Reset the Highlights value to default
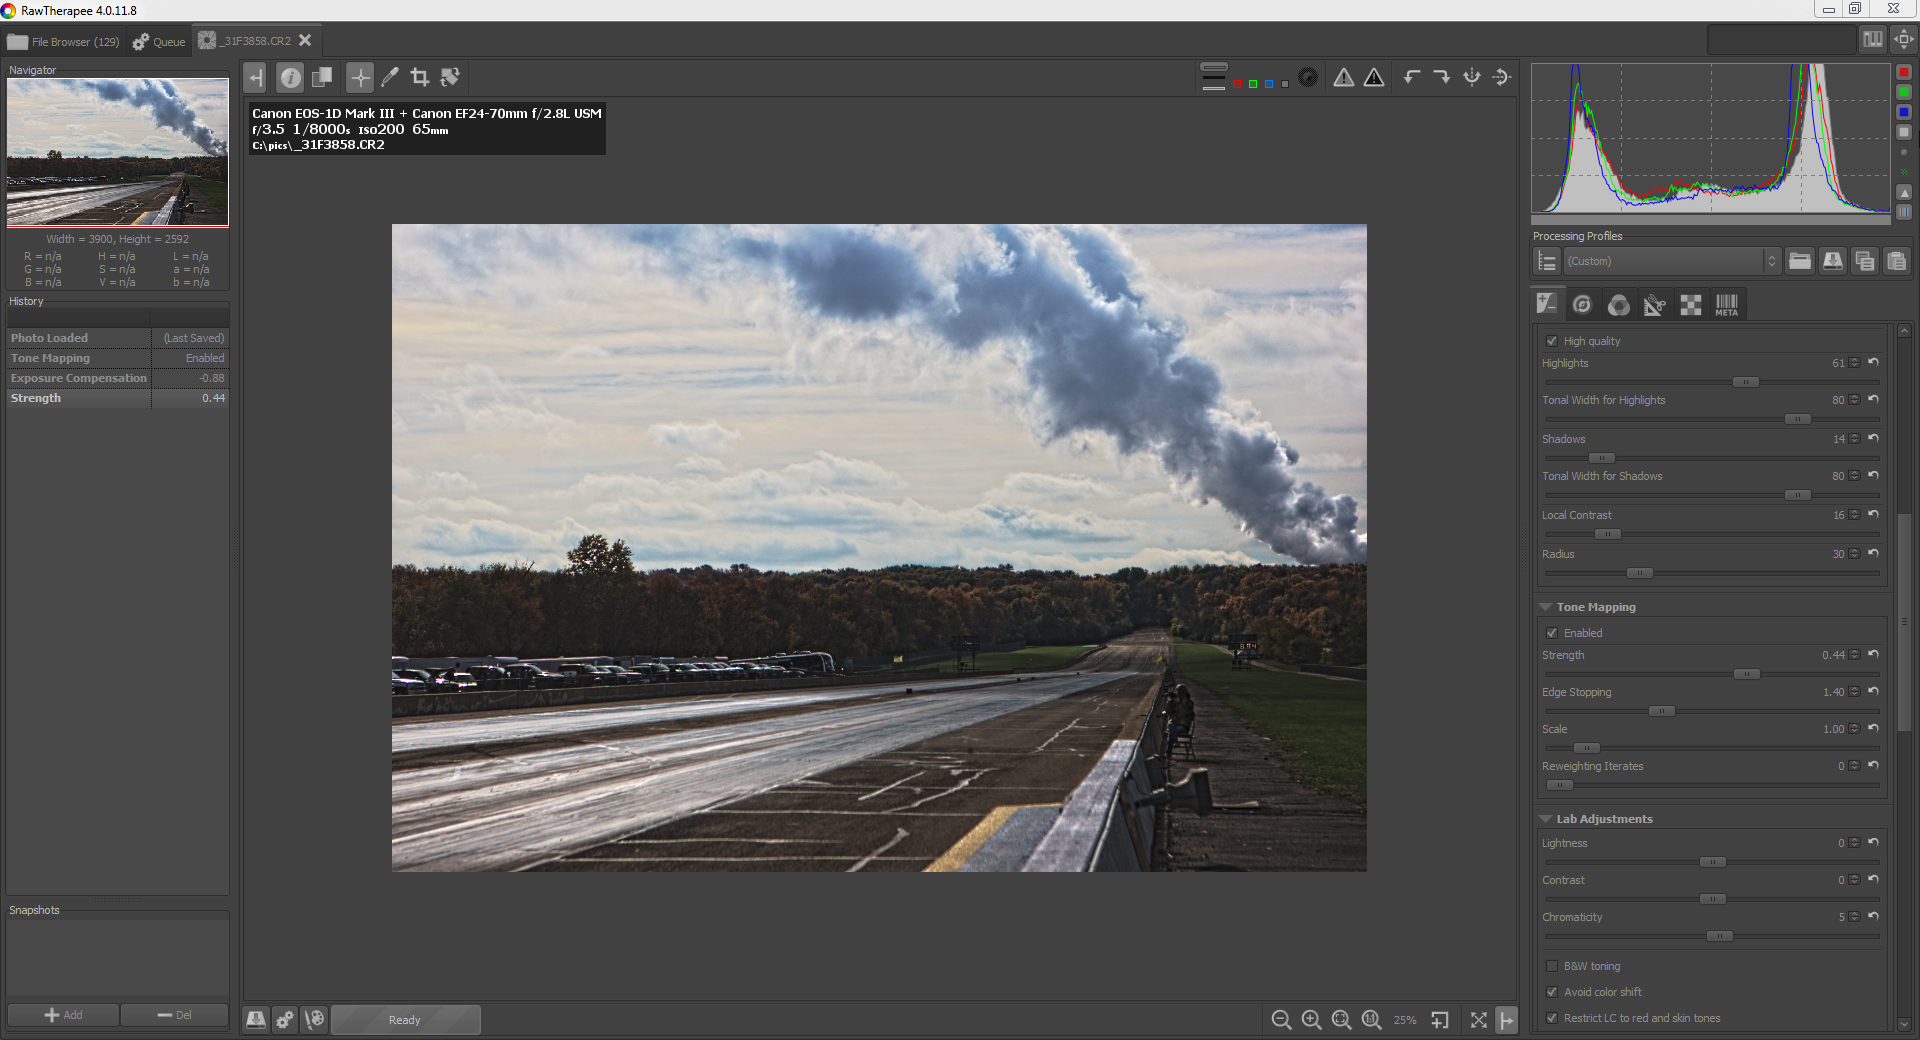 click(x=1873, y=363)
